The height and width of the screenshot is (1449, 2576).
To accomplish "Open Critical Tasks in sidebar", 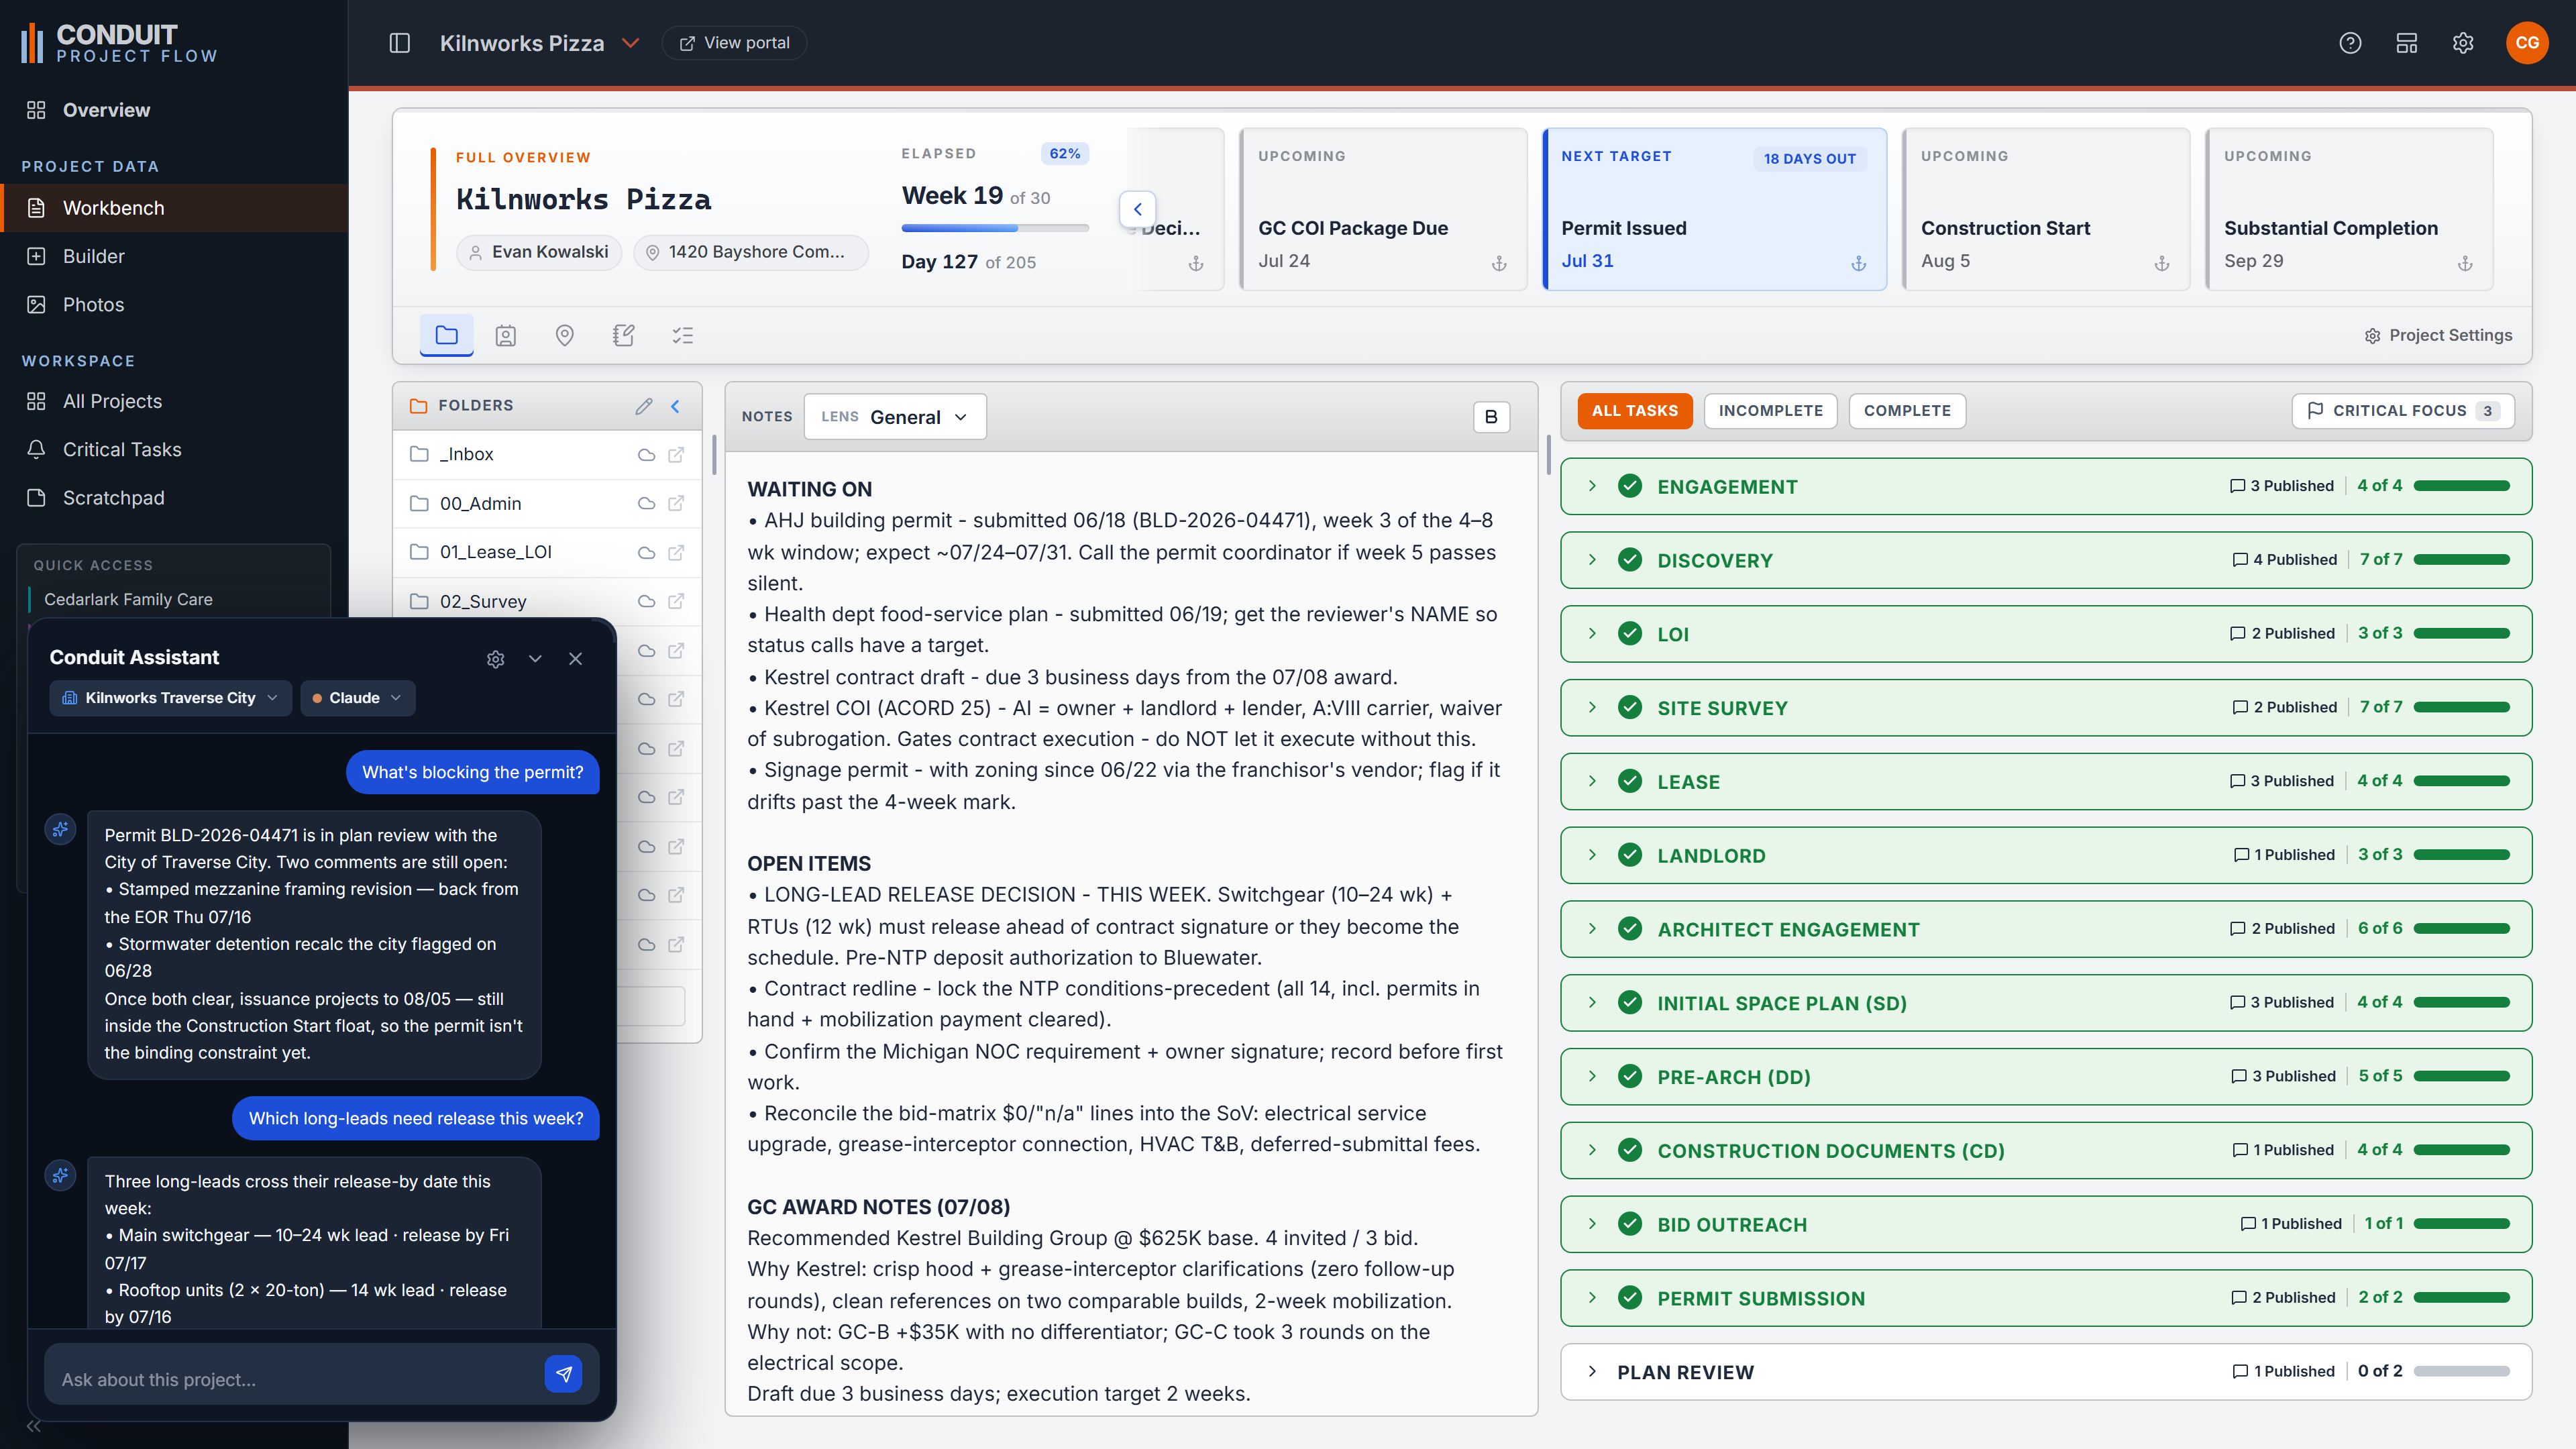I will coord(174,450).
